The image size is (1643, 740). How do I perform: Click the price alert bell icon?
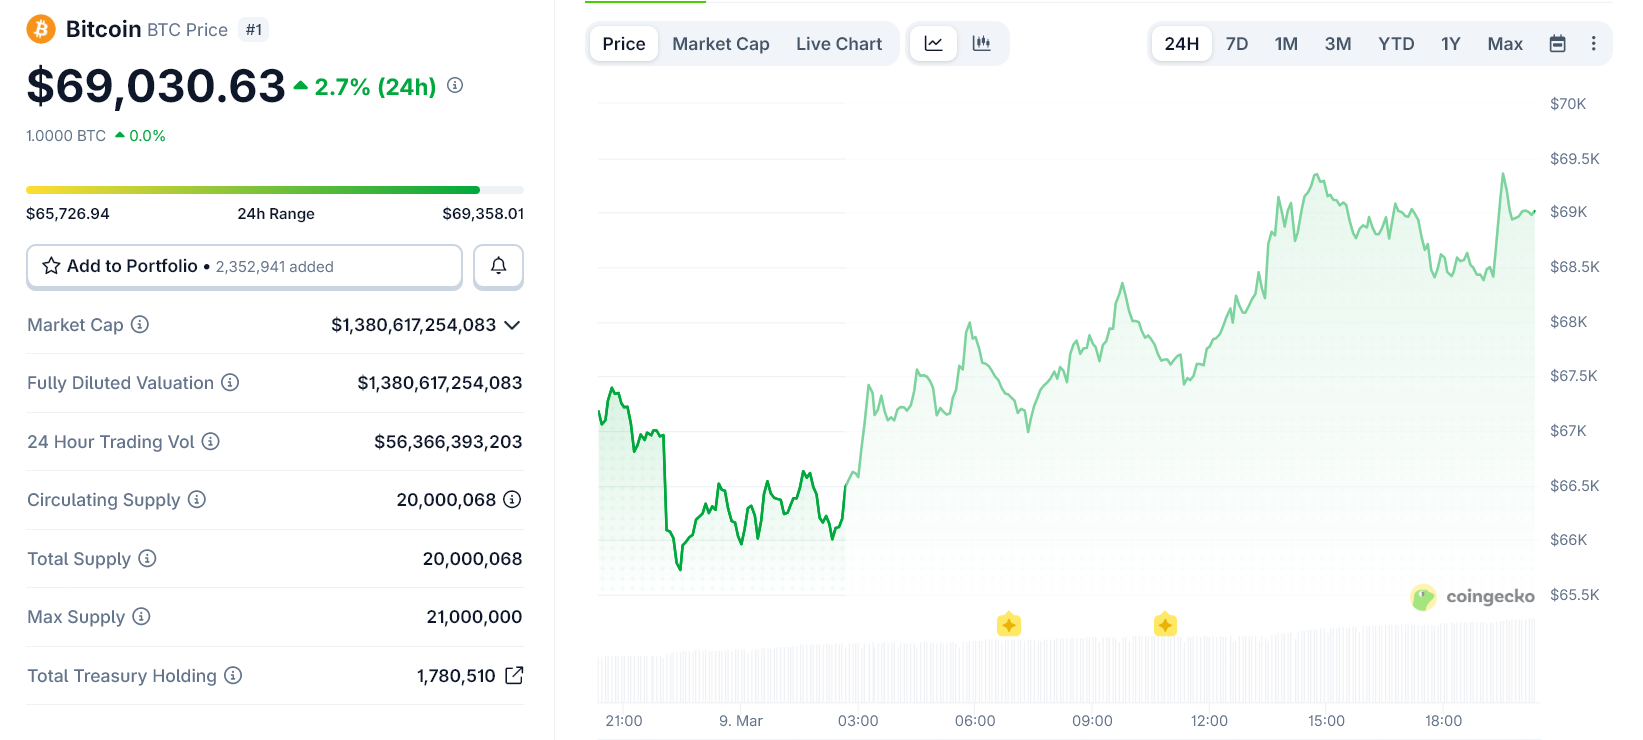pos(498,266)
